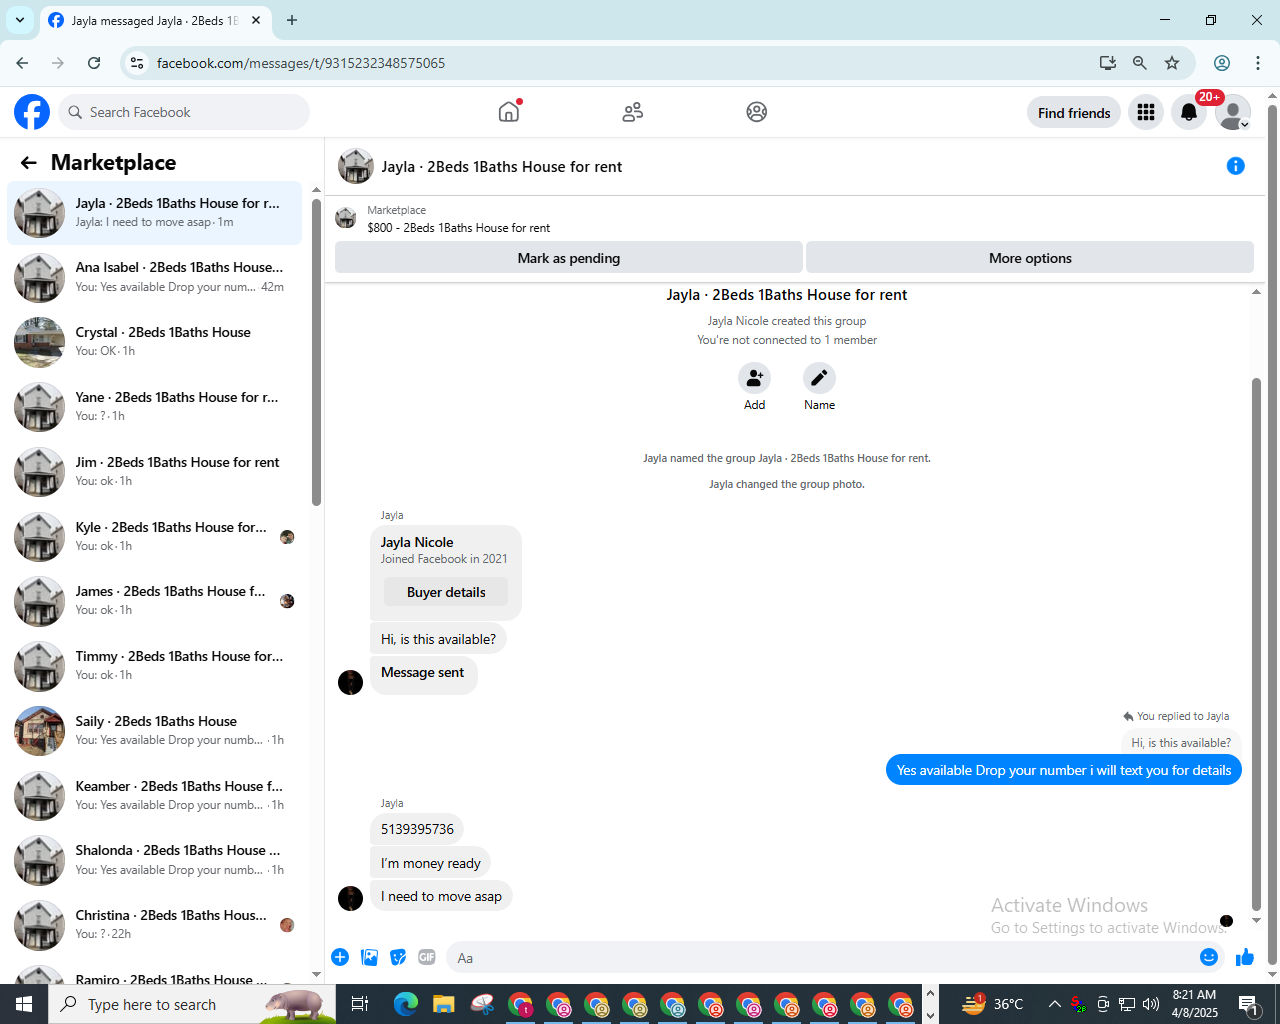Open the Menu grid icon

tap(1146, 112)
